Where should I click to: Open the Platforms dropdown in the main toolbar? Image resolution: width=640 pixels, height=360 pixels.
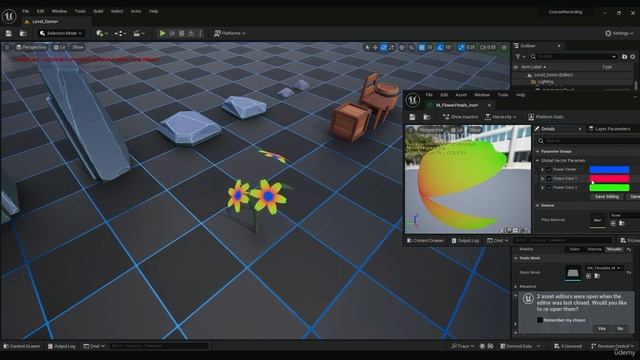(229, 33)
